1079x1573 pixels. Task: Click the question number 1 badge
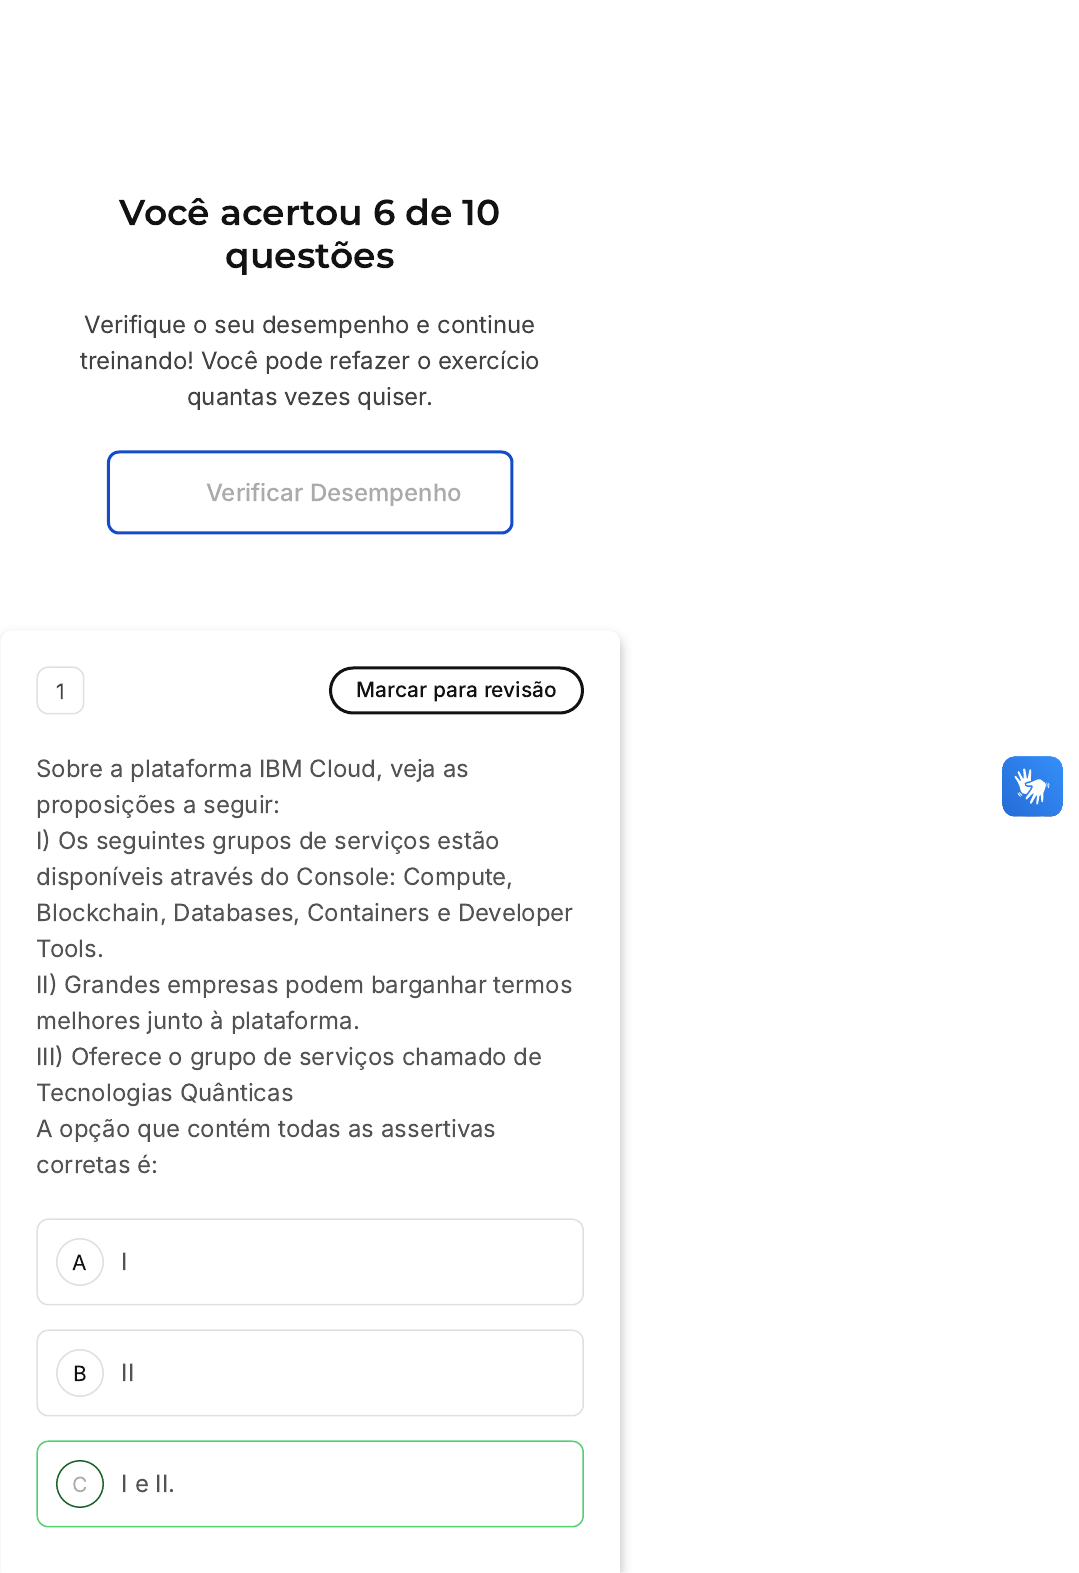tap(60, 691)
